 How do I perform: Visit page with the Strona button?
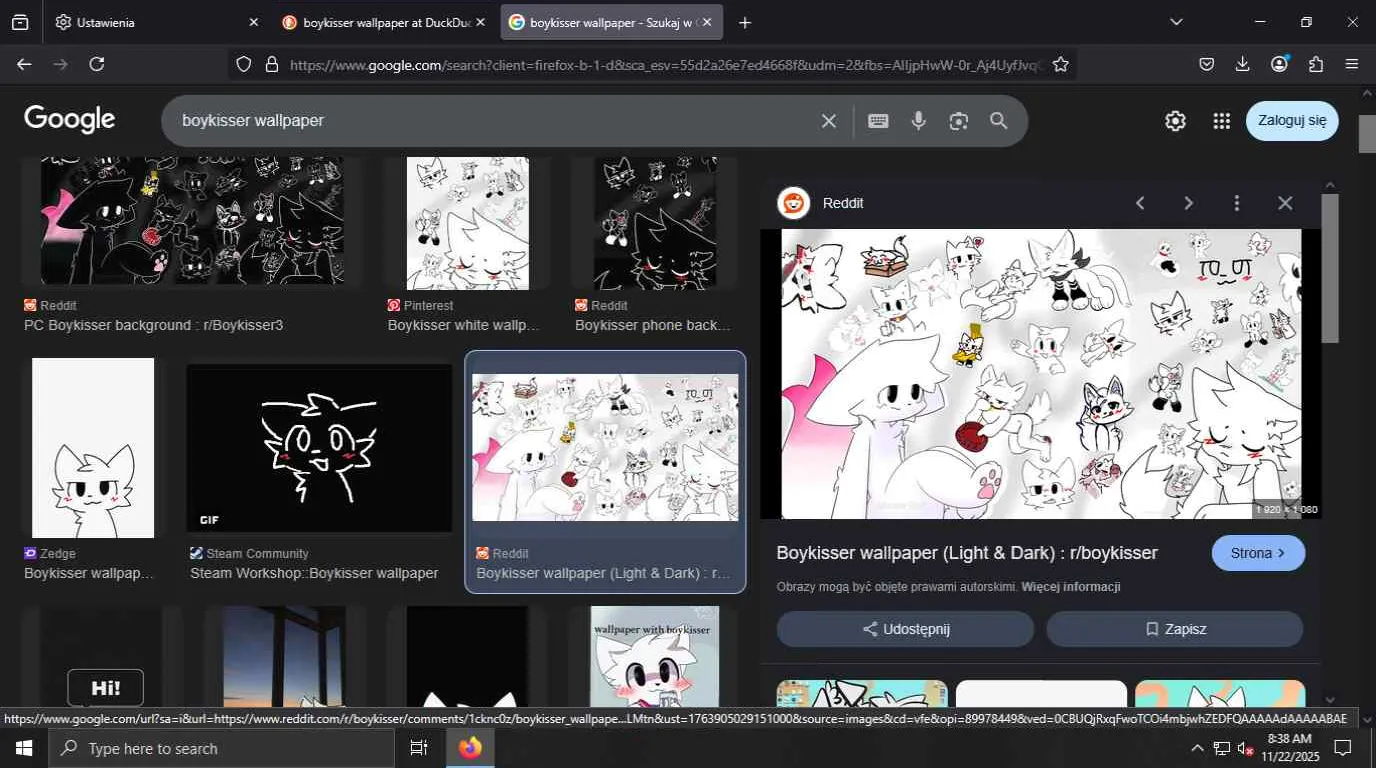[x=1258, y=553]
